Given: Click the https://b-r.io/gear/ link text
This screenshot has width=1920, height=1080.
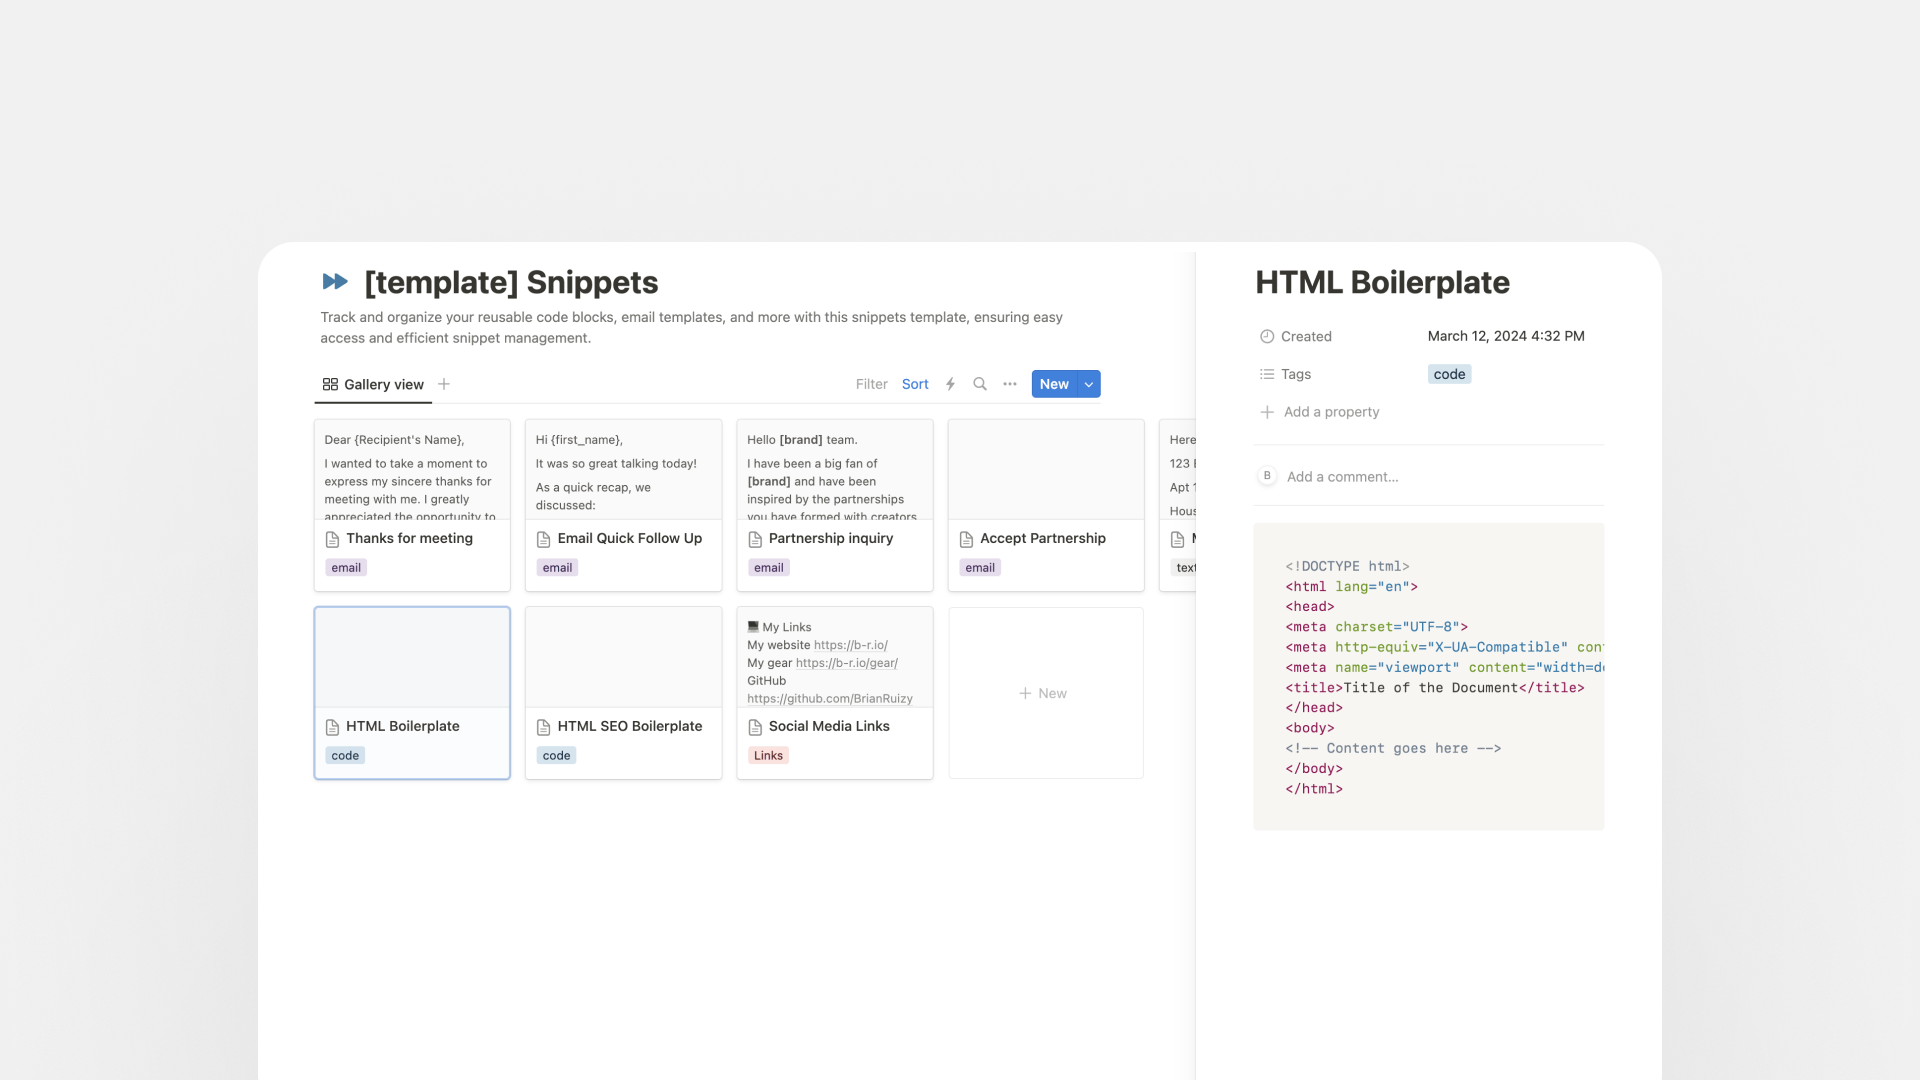Looking at the screenshot, I should coord(846,663).
